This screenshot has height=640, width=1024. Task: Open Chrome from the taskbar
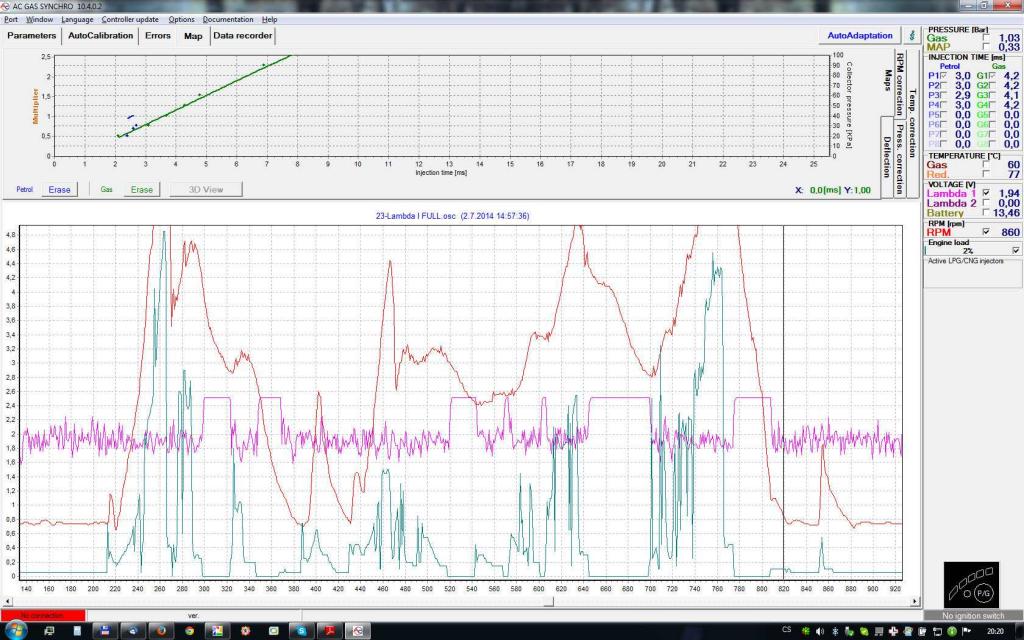click(x=188, y=632)
